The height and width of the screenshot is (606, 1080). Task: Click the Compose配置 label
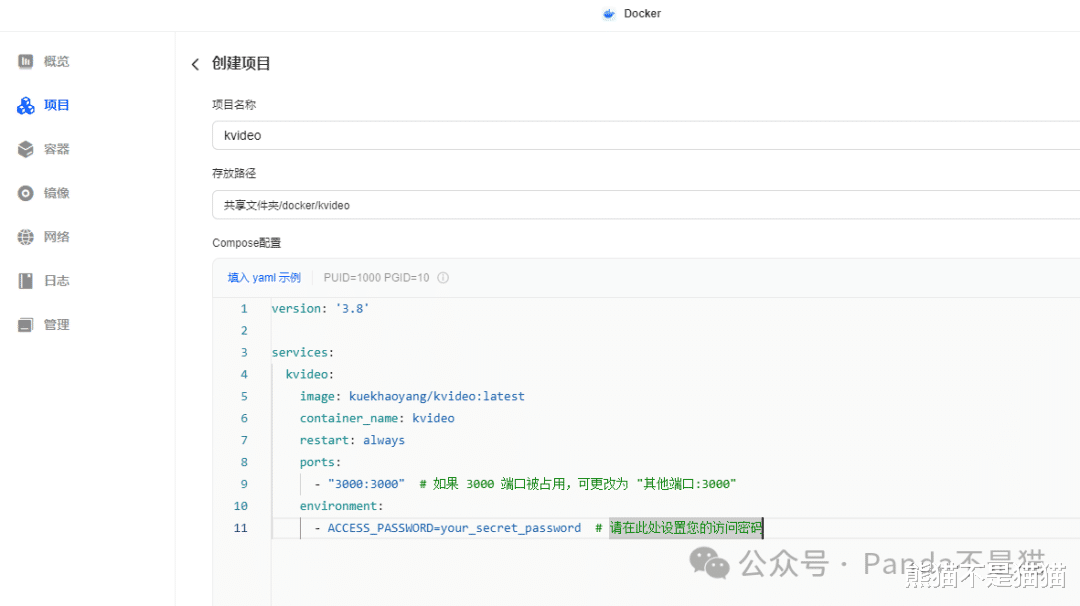click(x=247, y=243)
